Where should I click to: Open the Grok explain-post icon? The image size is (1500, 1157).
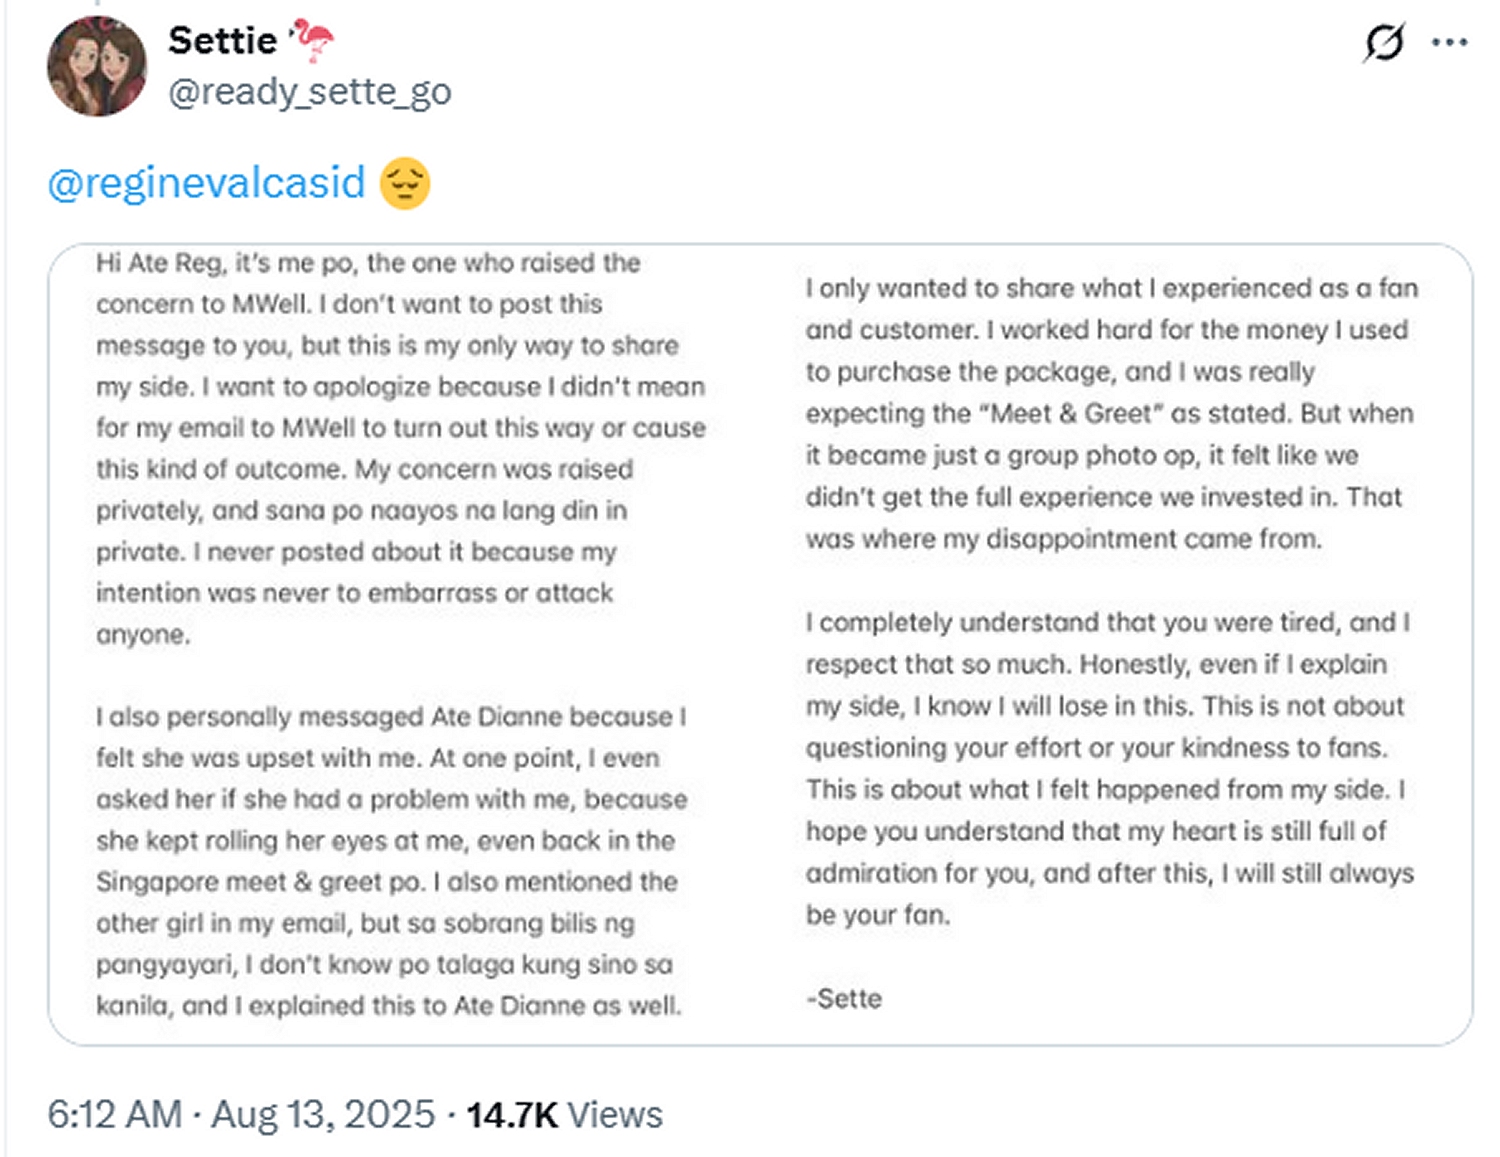pos(1384,42)
